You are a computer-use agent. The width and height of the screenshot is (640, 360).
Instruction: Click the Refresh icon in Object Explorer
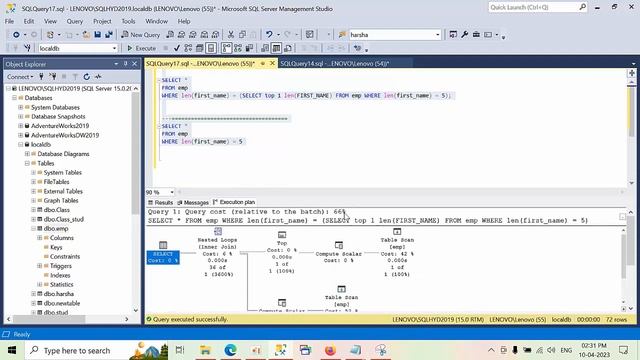tap(87, 77)
